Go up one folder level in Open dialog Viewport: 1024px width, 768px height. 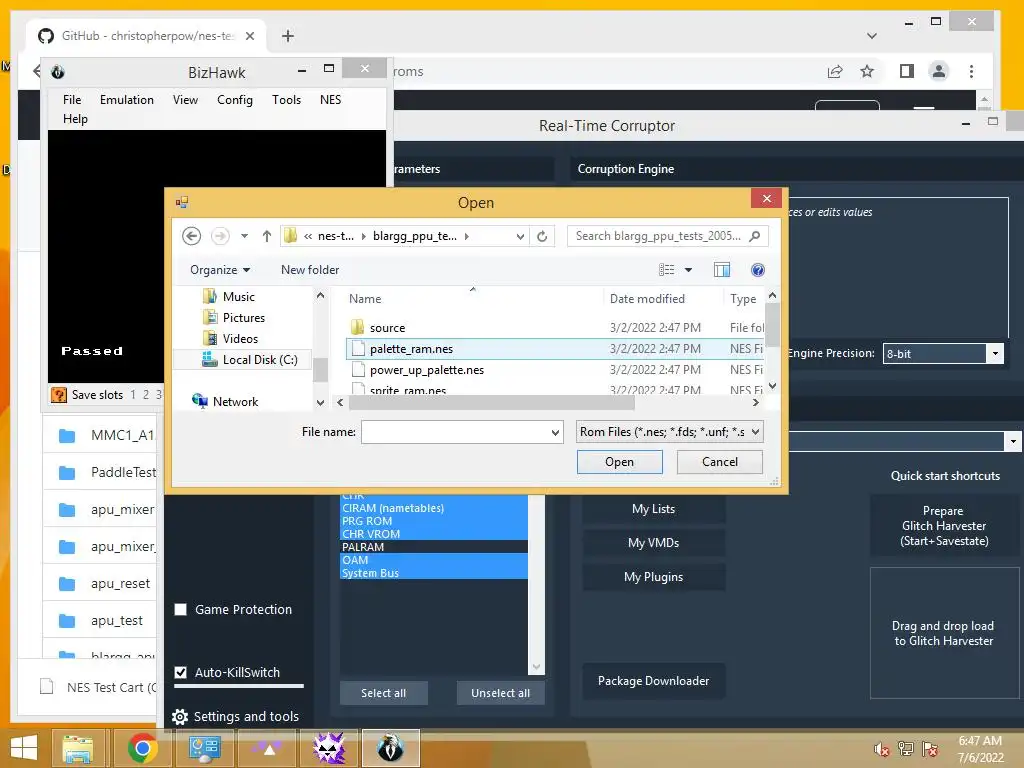click(x=266, y=236)
